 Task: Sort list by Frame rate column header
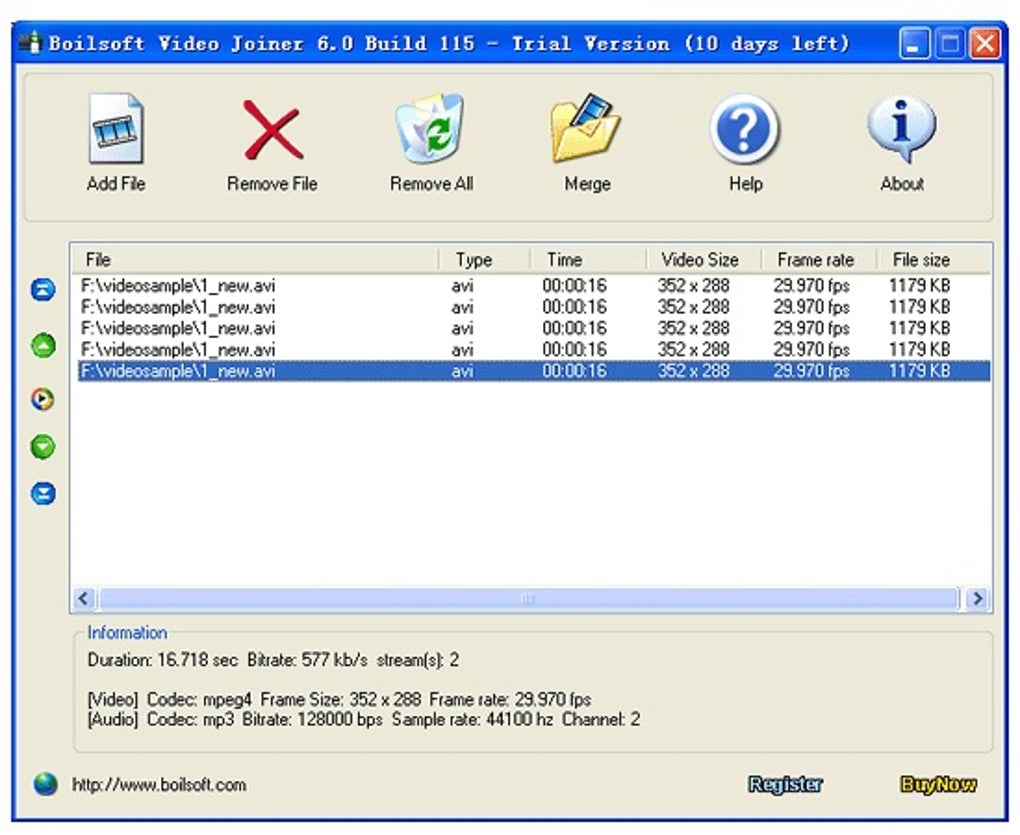point(818,259)
